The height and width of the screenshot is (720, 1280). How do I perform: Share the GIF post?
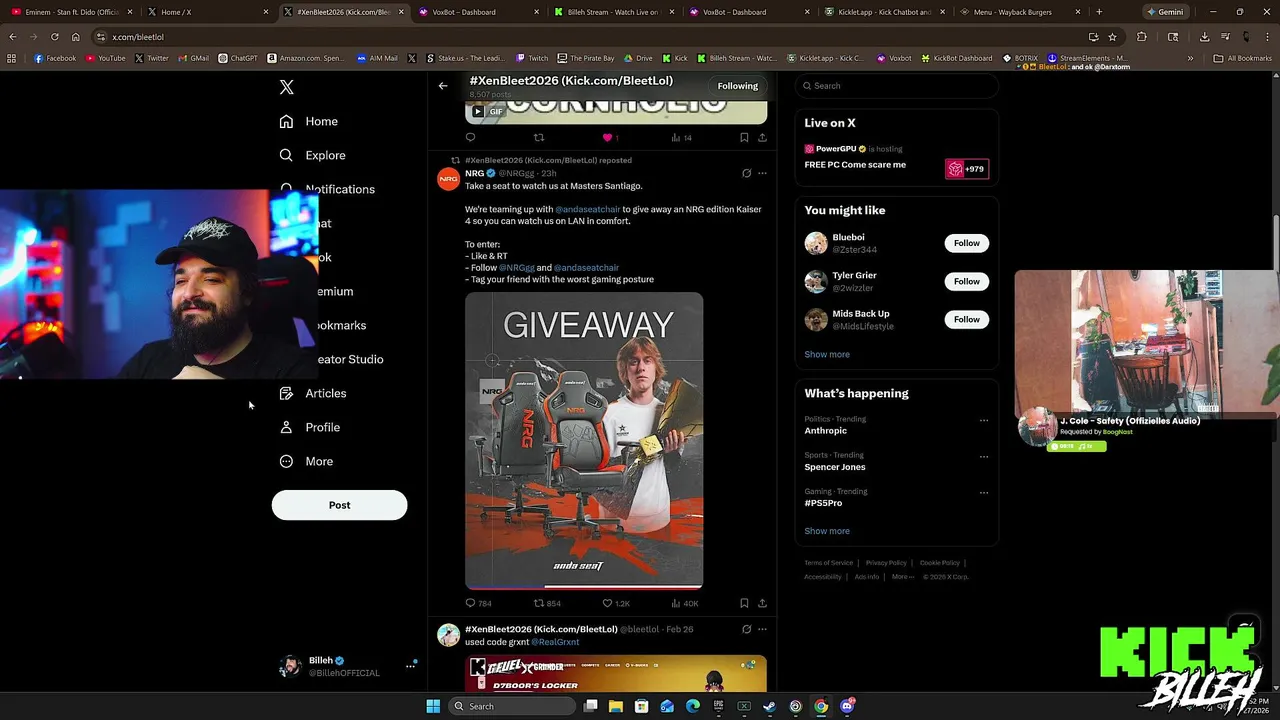tap(762, 138)
